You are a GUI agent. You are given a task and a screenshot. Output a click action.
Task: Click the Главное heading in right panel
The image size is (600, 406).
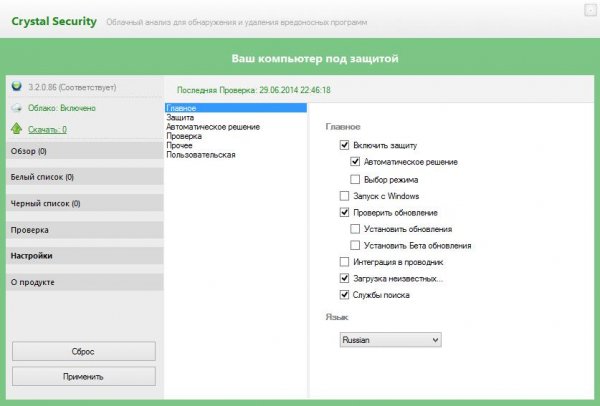tap(343, 126)
